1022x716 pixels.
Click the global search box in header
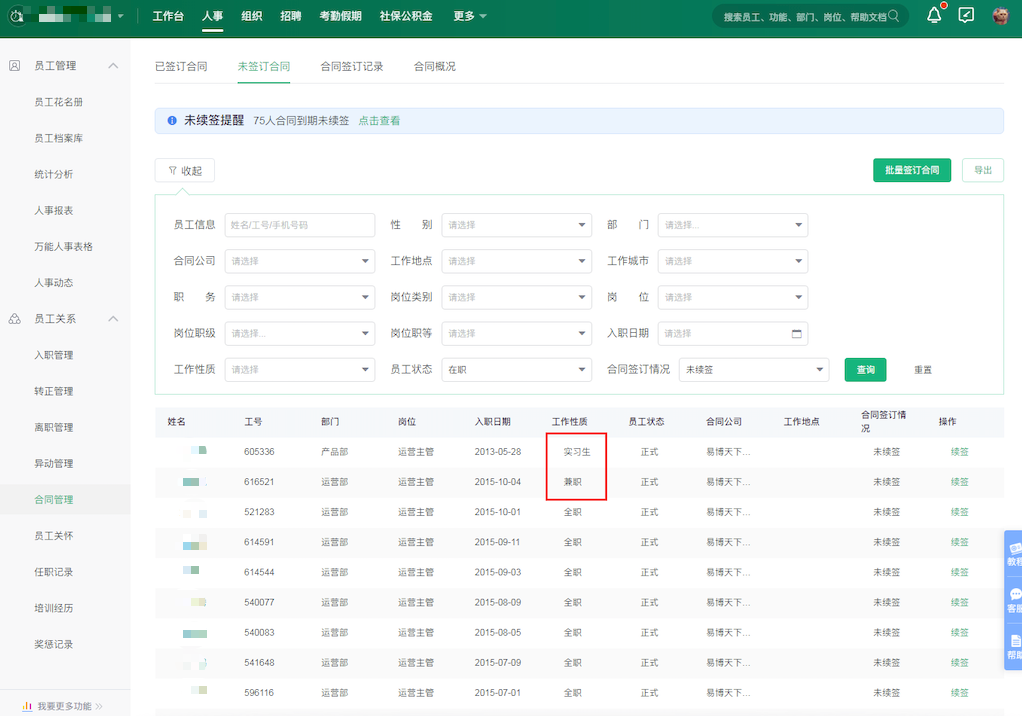click(810, 16)
